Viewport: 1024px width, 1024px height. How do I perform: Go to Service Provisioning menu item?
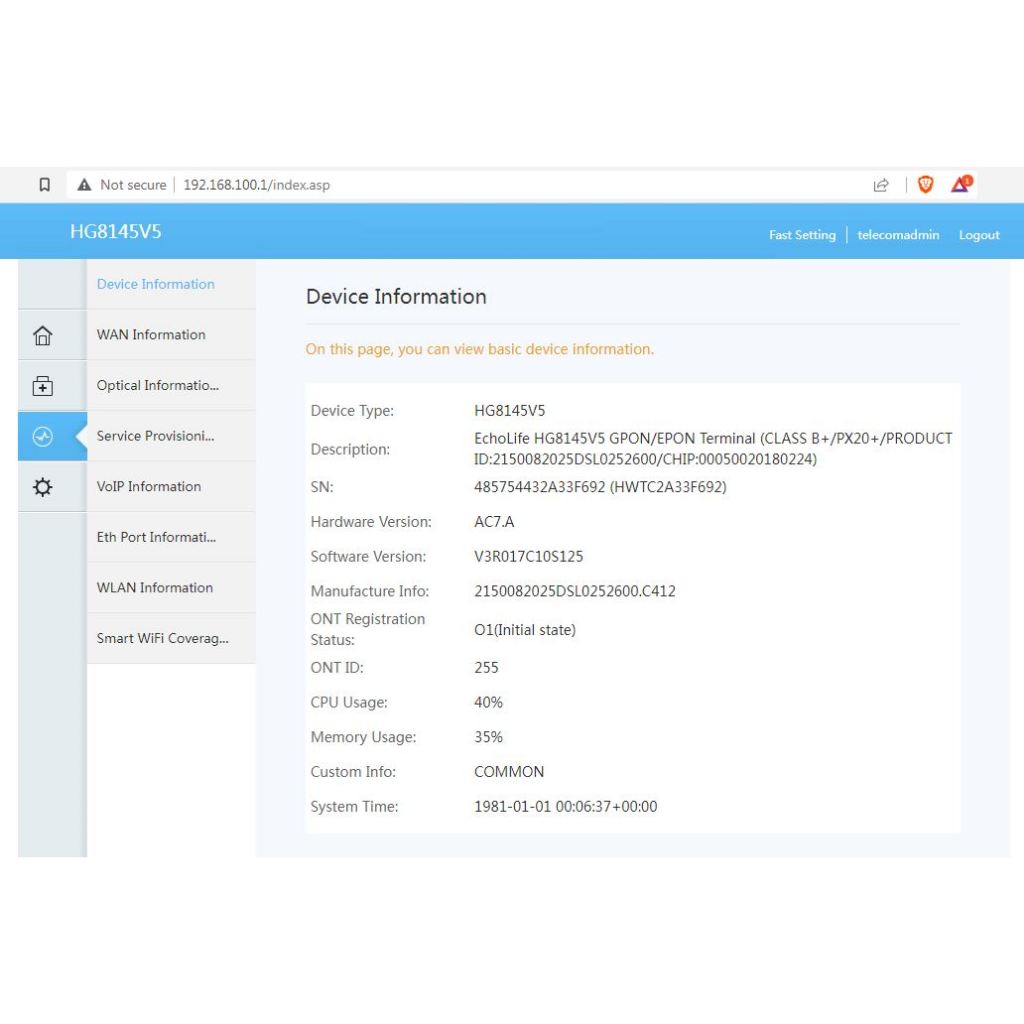pos(155,436)
